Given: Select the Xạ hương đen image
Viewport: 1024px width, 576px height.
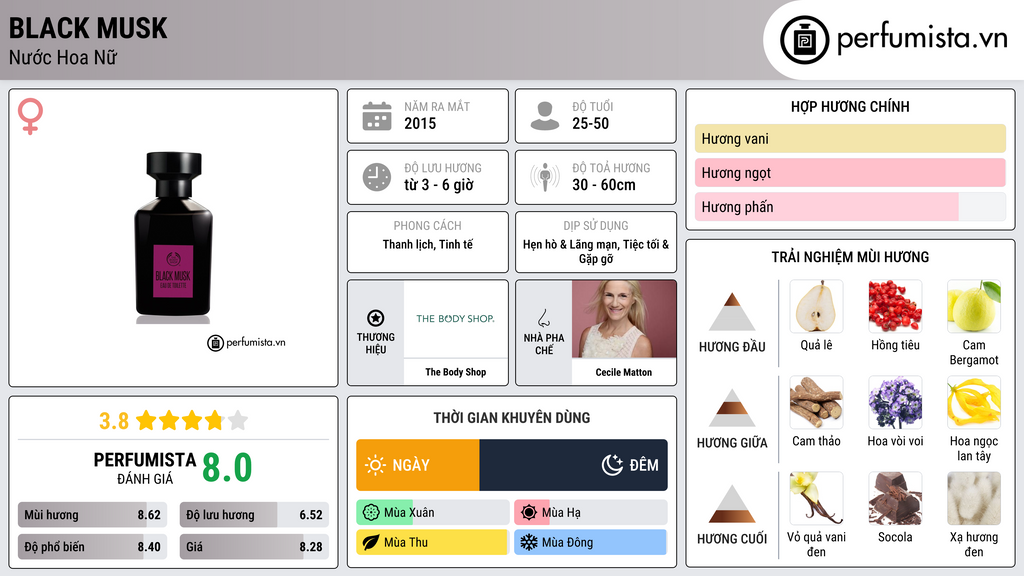Looking at the screenshot, I should click(974, 498).
